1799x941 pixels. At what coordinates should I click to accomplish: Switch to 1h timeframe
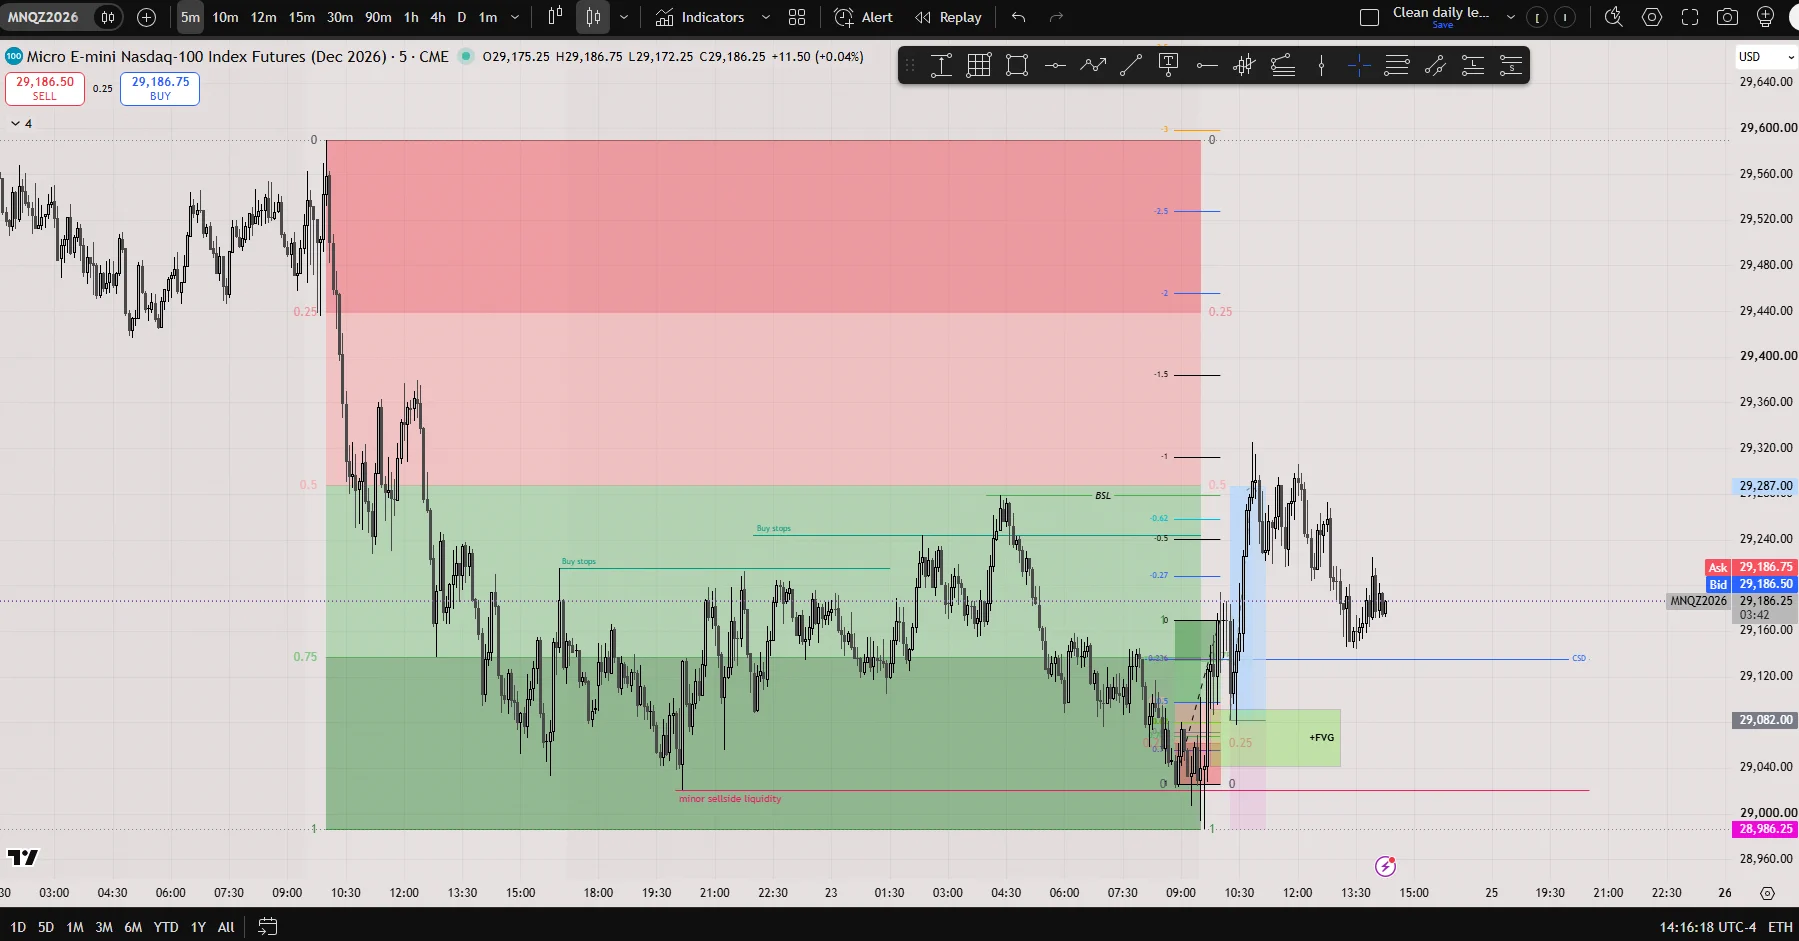click(411, 17)
